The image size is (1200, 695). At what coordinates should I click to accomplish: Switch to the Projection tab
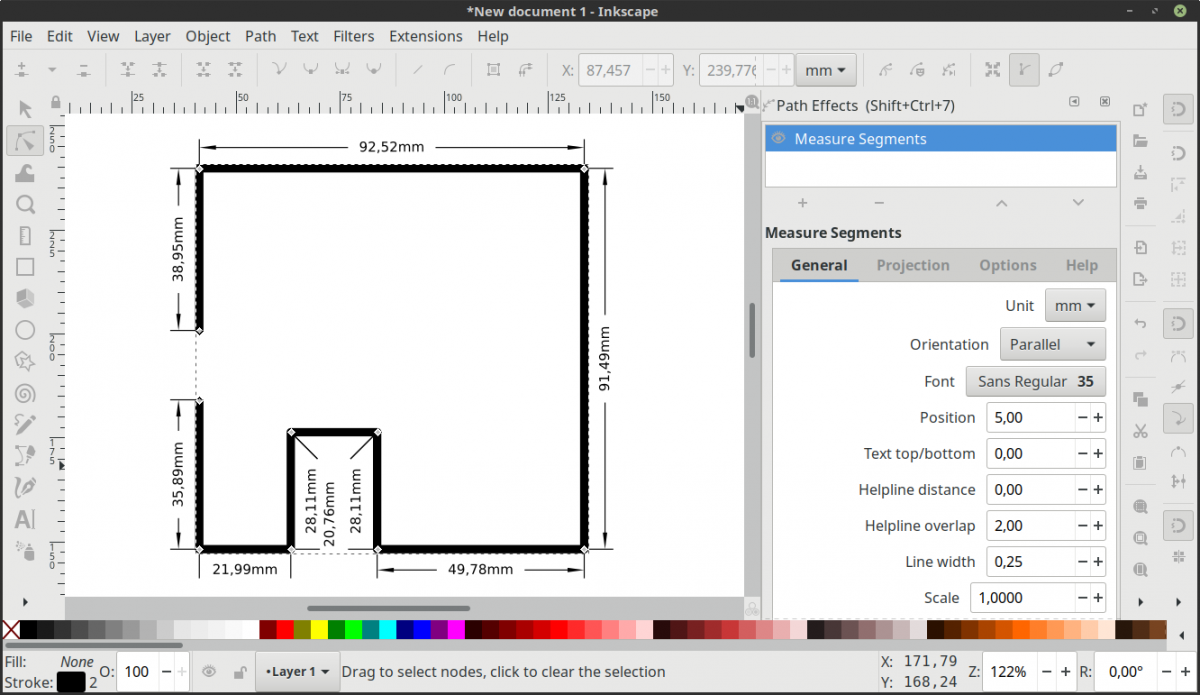click(913, 265)
